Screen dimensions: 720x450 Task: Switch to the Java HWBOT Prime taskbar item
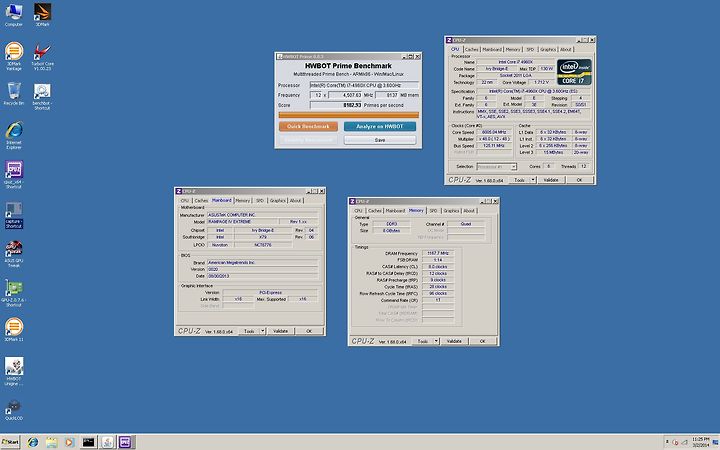pos(107,442)
